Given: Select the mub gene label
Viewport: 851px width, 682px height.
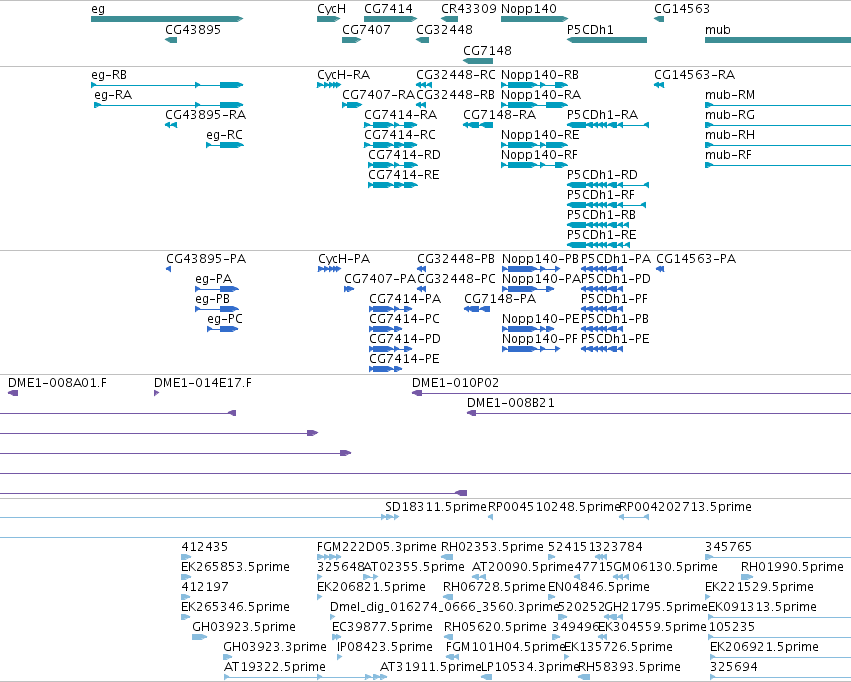Looking at the screenshot, I should coord(717,30).
